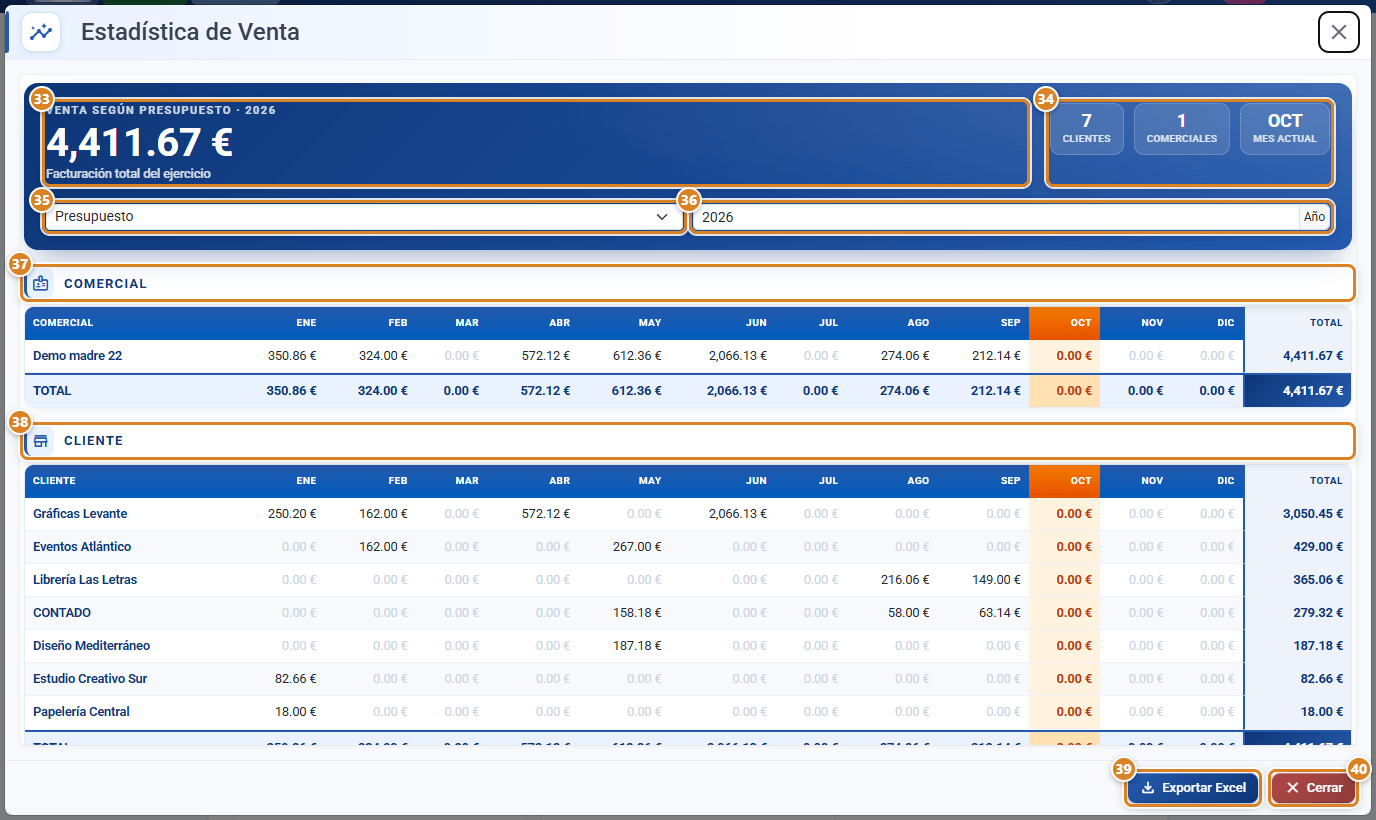Image resolution: width=1376 pixels, height=820 pixels.
Task: Select the Demo madre 22 row name
Action: 78,355
